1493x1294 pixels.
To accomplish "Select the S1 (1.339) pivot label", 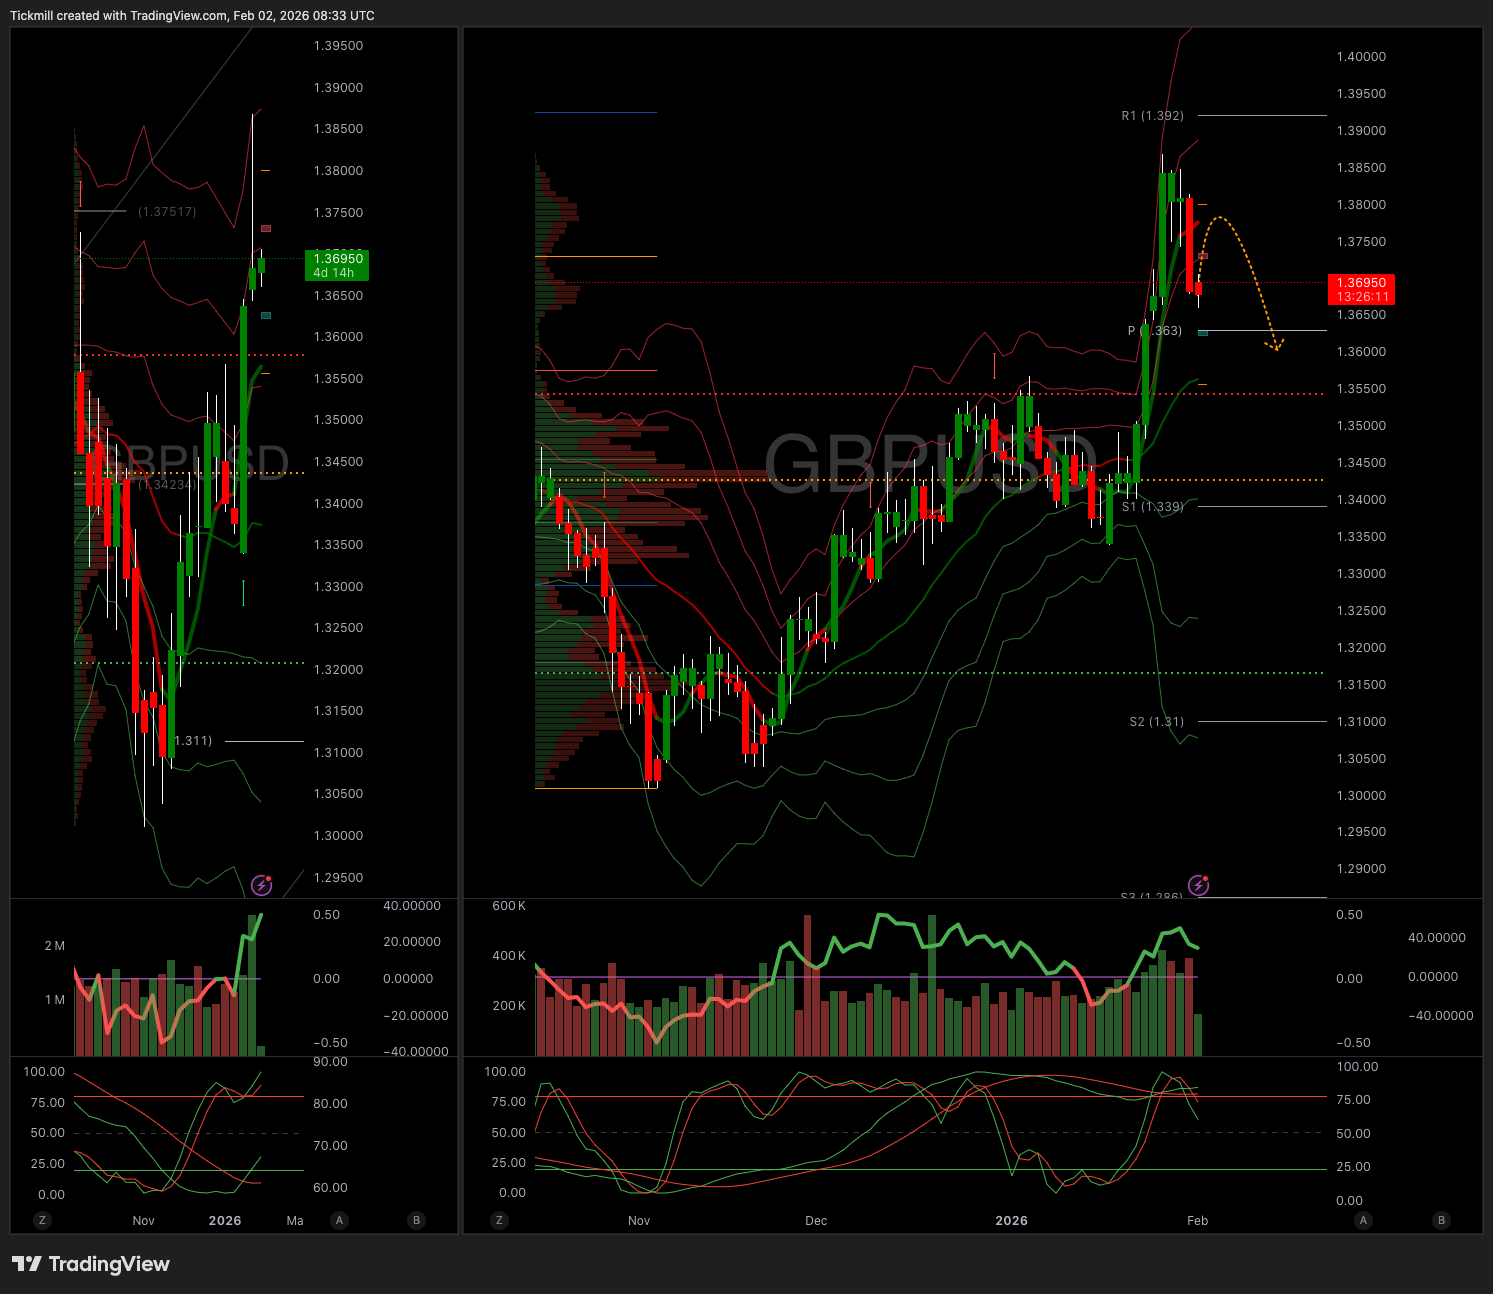I will [1152, 507].
